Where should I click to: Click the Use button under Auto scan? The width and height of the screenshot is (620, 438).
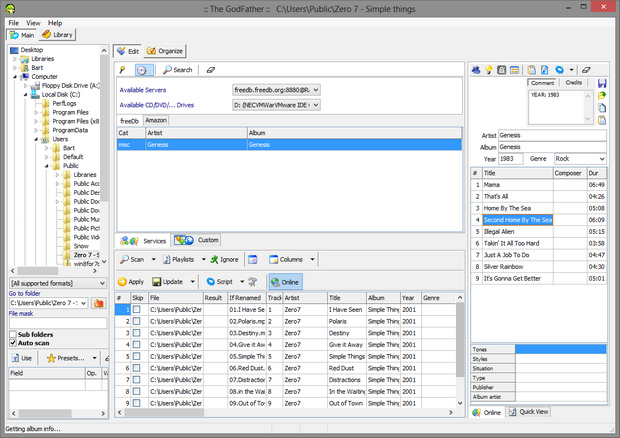pos(22,358)
